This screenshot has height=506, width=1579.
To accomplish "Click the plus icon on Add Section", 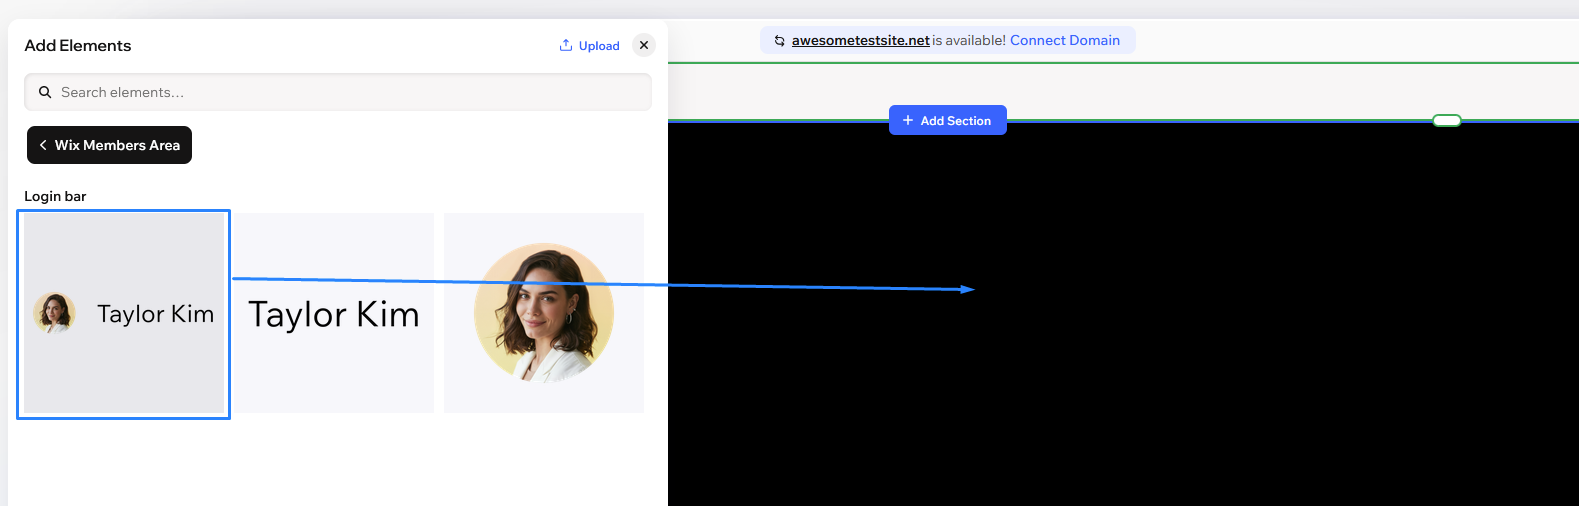I will pos(908,120).
